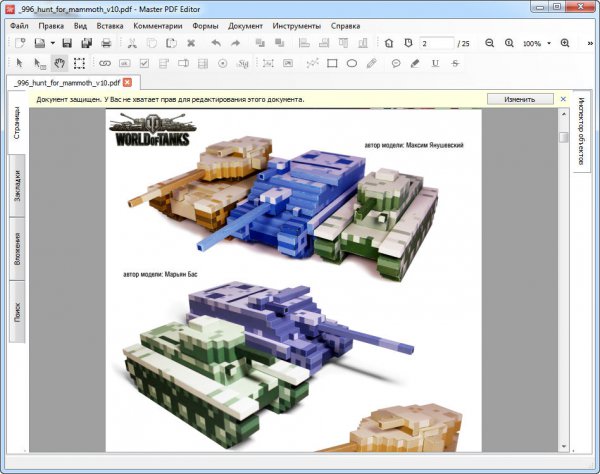The height and width of the screenshot is (474, 600).
Task: Open the Вставка menu
Action: pos(110,26)
